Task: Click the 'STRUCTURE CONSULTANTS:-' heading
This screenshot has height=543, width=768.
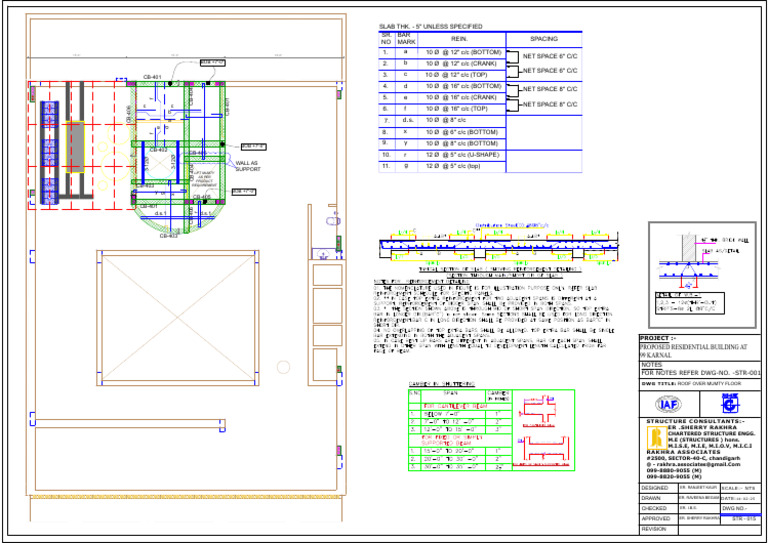Action: 696,422
